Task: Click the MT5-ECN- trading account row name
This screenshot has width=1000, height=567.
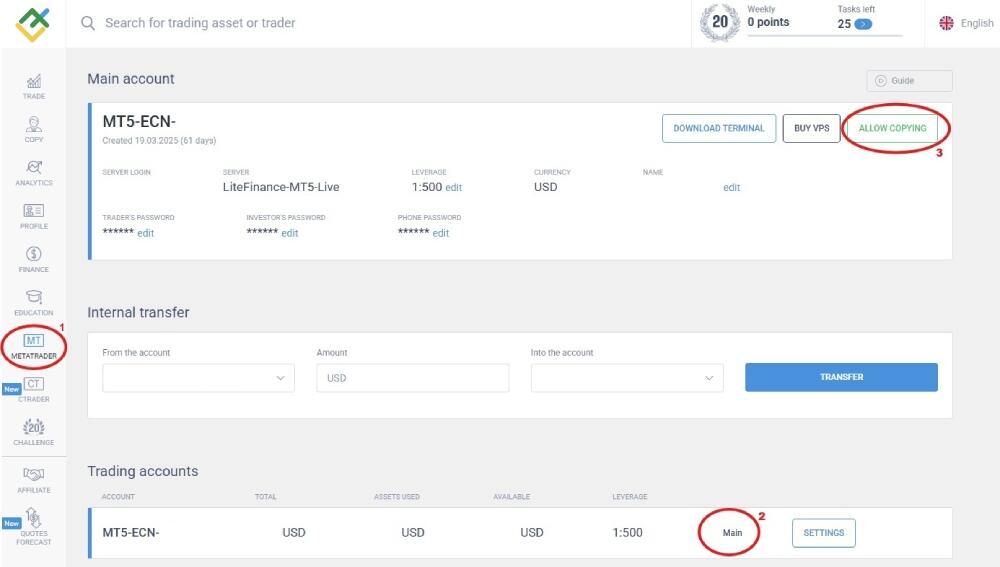Action: (x=131, y=533)
